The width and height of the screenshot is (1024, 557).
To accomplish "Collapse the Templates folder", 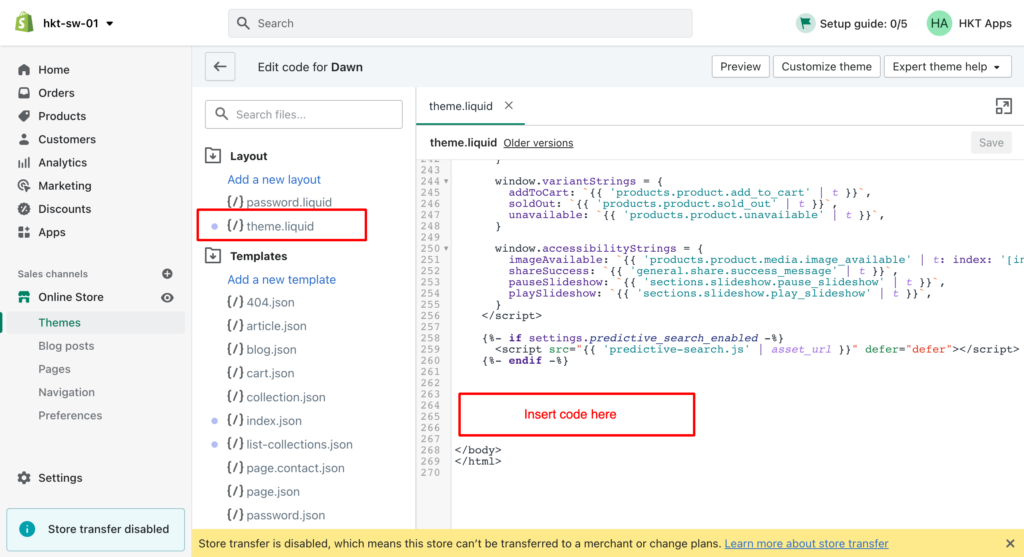I will click(x=213, y=255).
